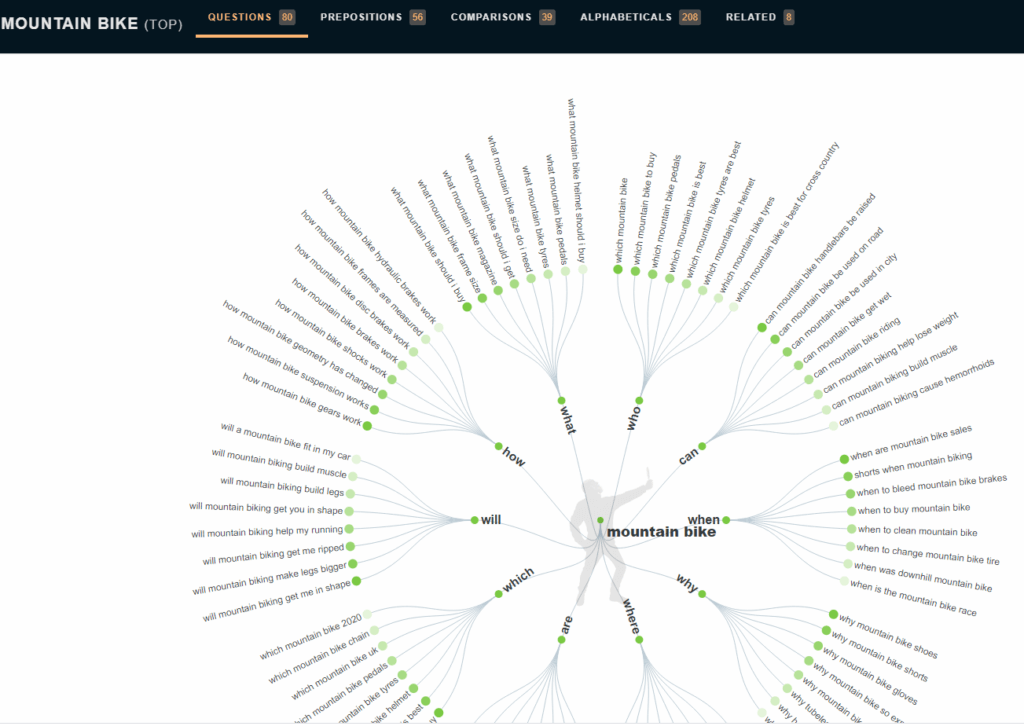Click 'can mountain bike handlebars be raised'

click(820, 259)
